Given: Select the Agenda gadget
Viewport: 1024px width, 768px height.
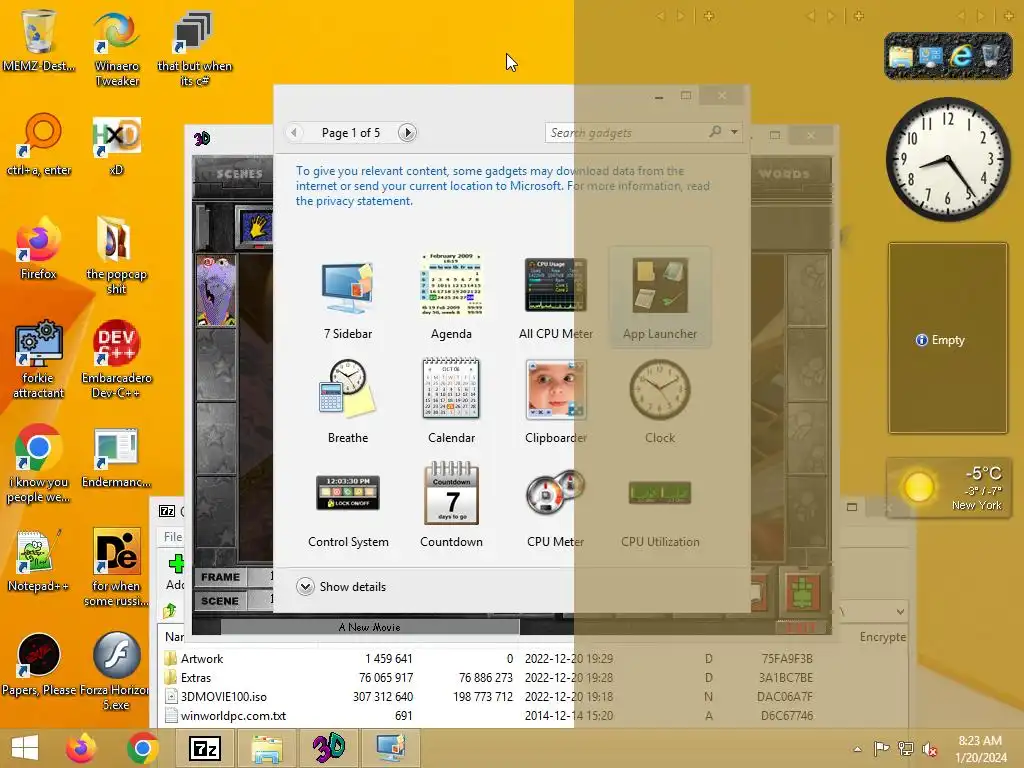Looking at the screenshot, I should [451, 297].
